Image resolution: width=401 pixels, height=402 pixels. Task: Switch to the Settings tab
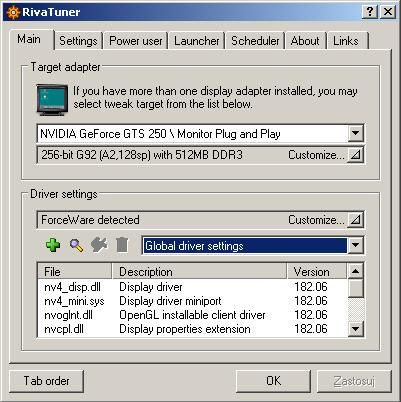[x=78, y=41]
